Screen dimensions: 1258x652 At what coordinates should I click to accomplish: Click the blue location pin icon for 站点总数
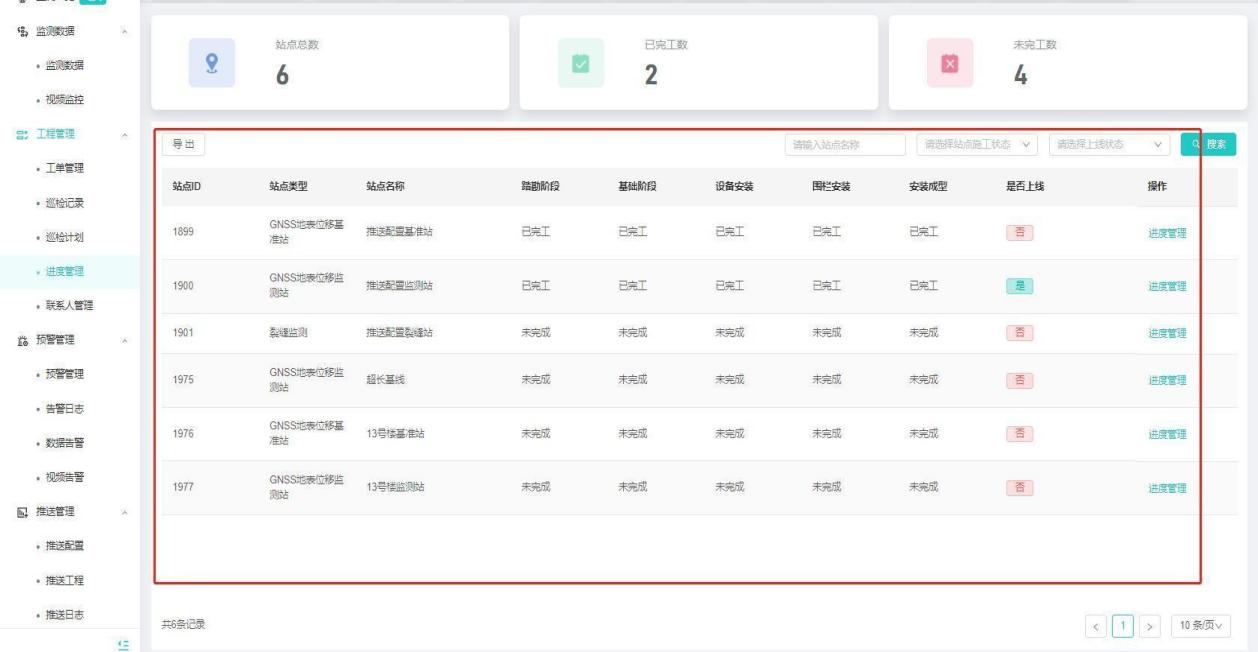tap(211, 62)
